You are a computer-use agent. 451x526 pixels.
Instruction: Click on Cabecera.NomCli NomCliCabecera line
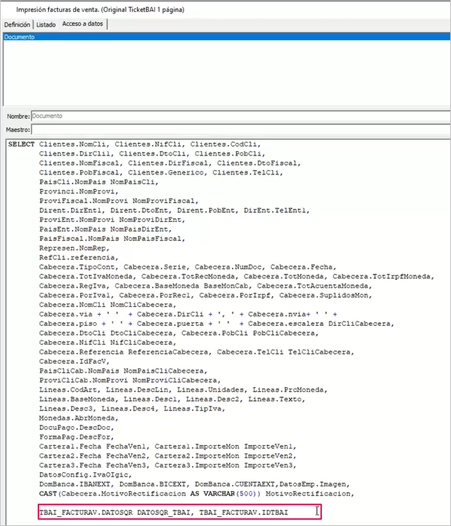point(107,305)
